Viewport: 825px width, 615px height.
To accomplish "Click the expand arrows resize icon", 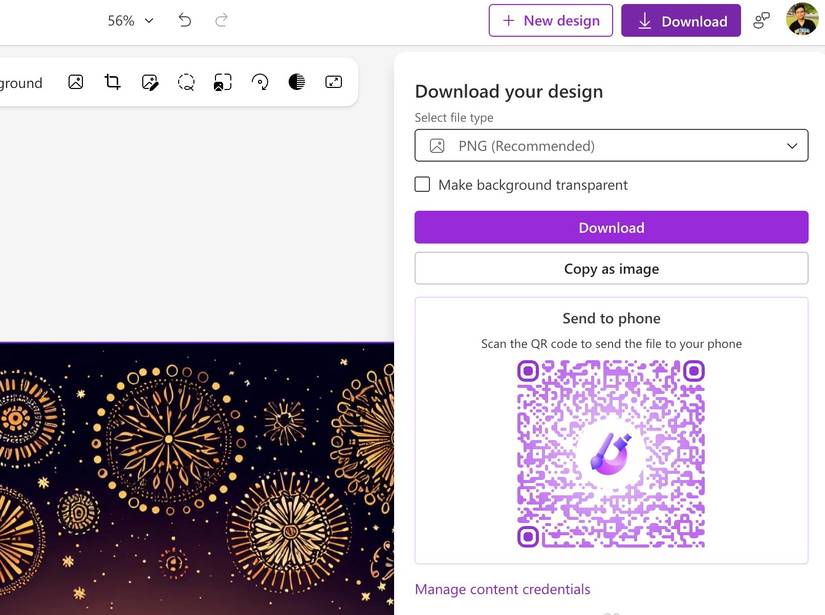I will (x=334, y=82).
